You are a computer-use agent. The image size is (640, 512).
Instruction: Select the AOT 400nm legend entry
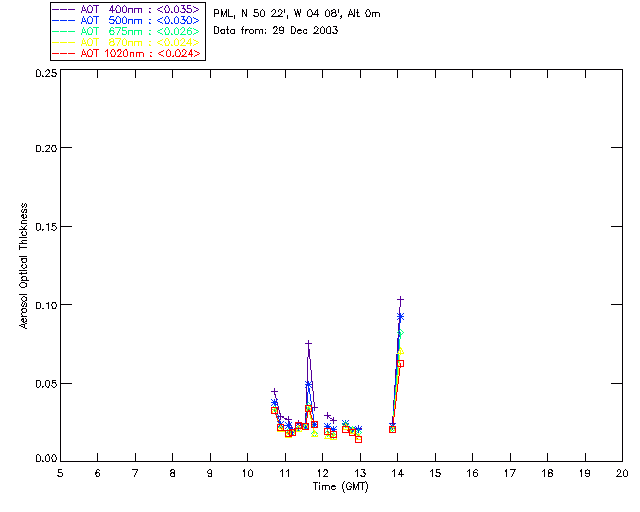click(126, 9)
